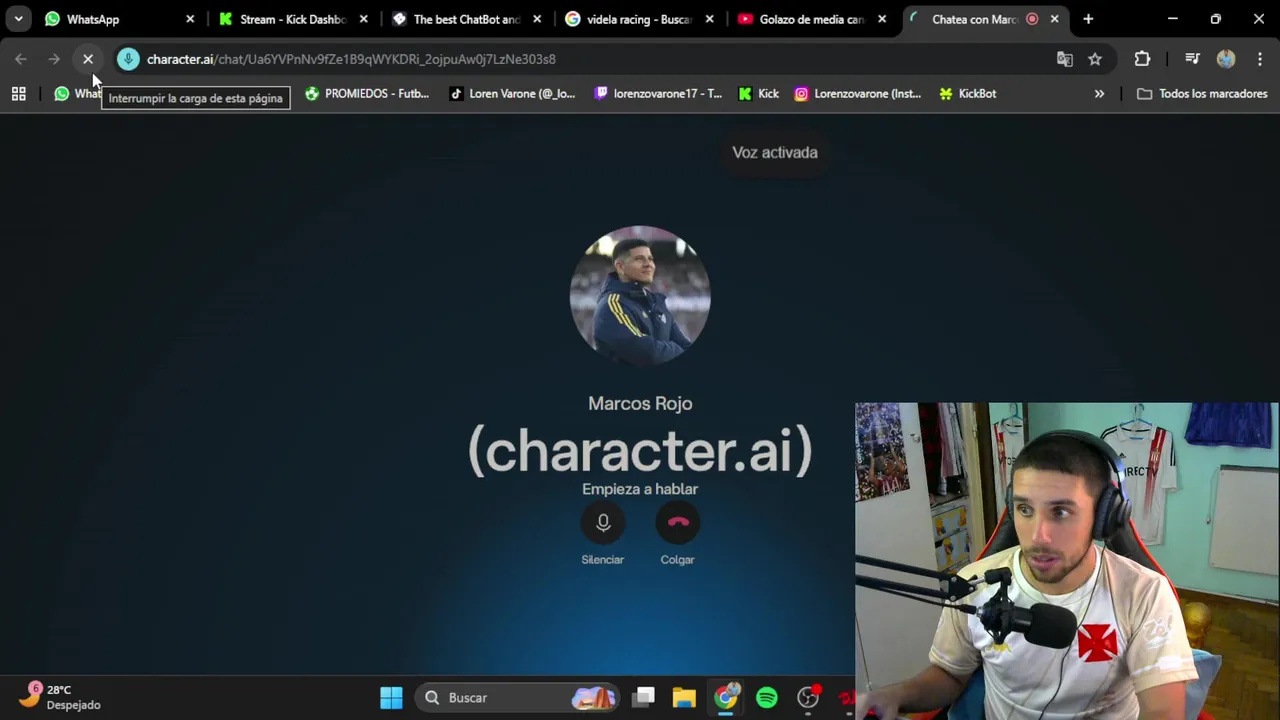Viewport: 1280px width, 720px height.
Task: Open the 28°C weather widget
Action: [62, 697]
